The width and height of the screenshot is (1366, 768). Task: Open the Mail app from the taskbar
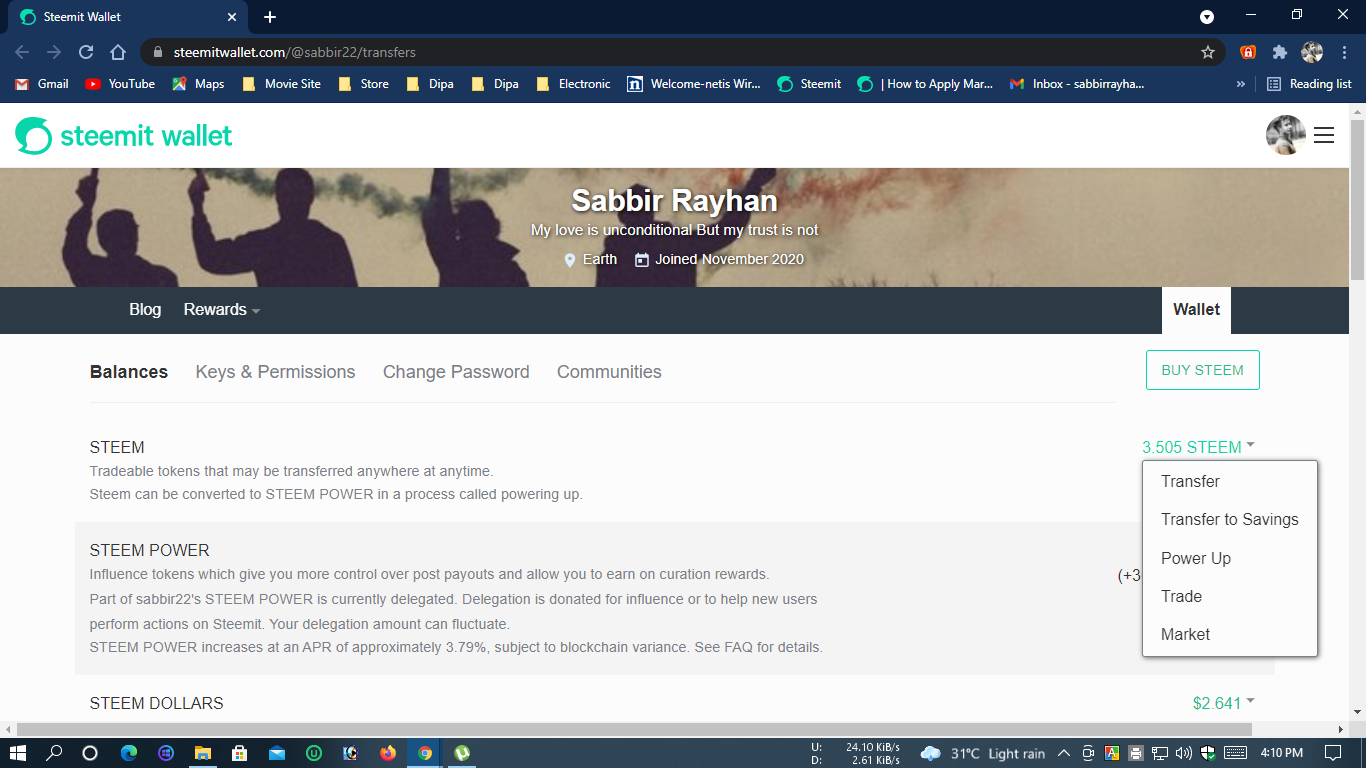277,753
